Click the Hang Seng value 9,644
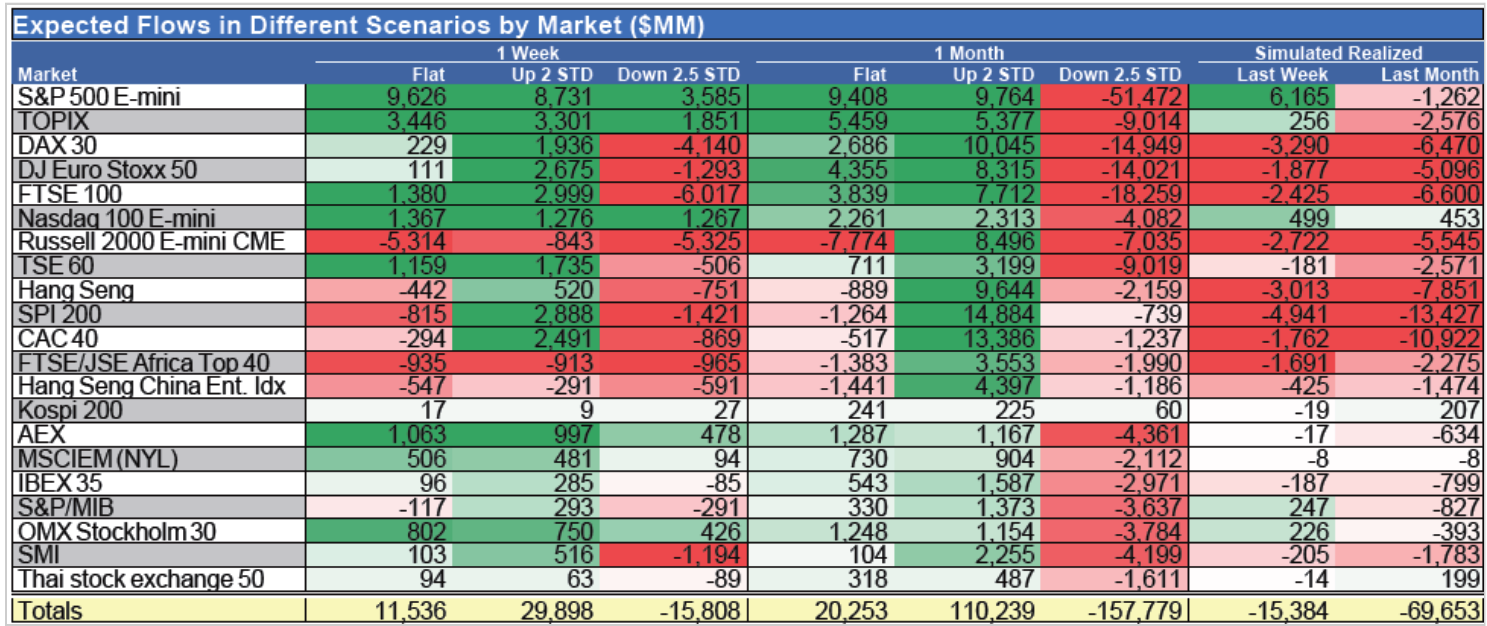1487x626 pixels. (x=1005, y=289)
